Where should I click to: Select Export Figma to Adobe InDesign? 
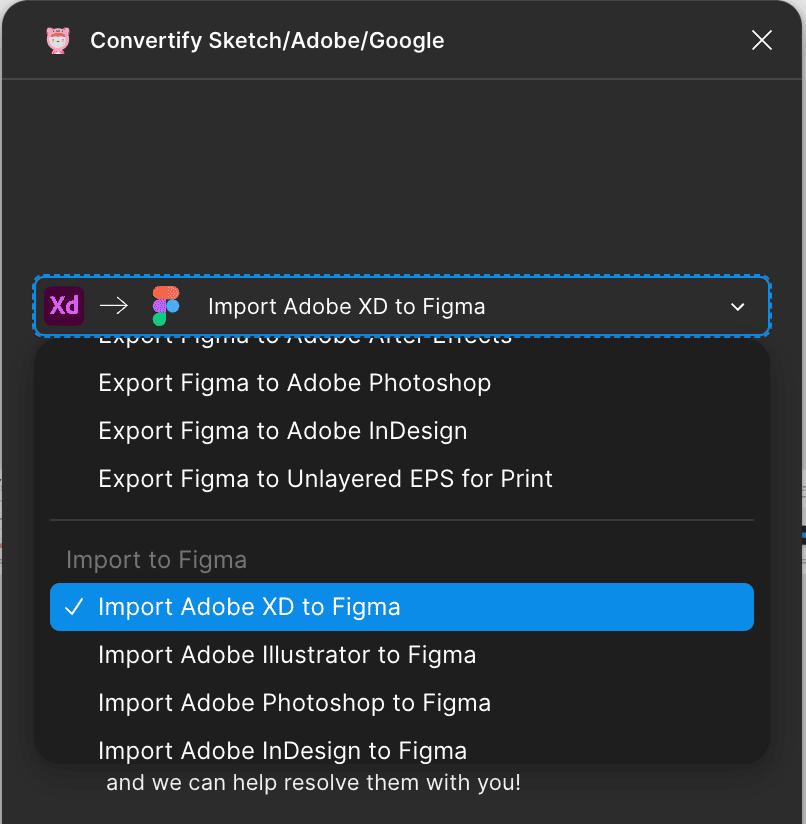(x=282, y=431)
